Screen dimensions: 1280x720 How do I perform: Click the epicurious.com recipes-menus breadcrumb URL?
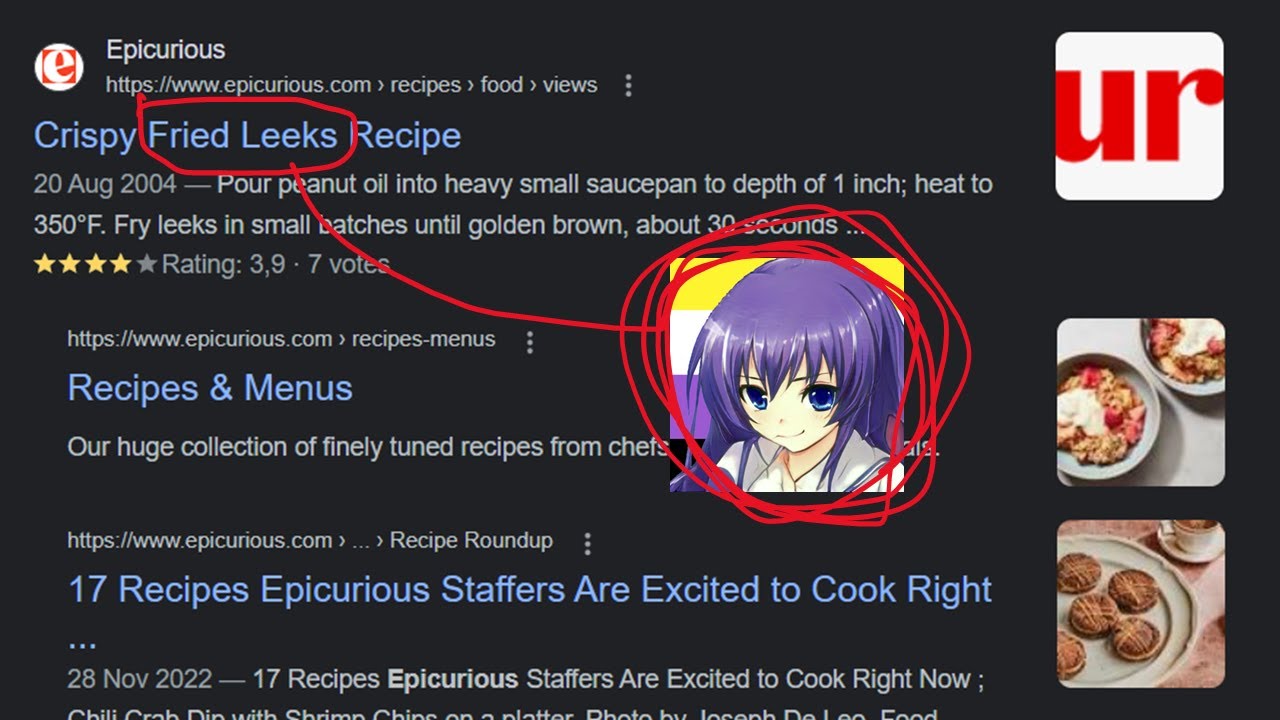pos(281,339)
